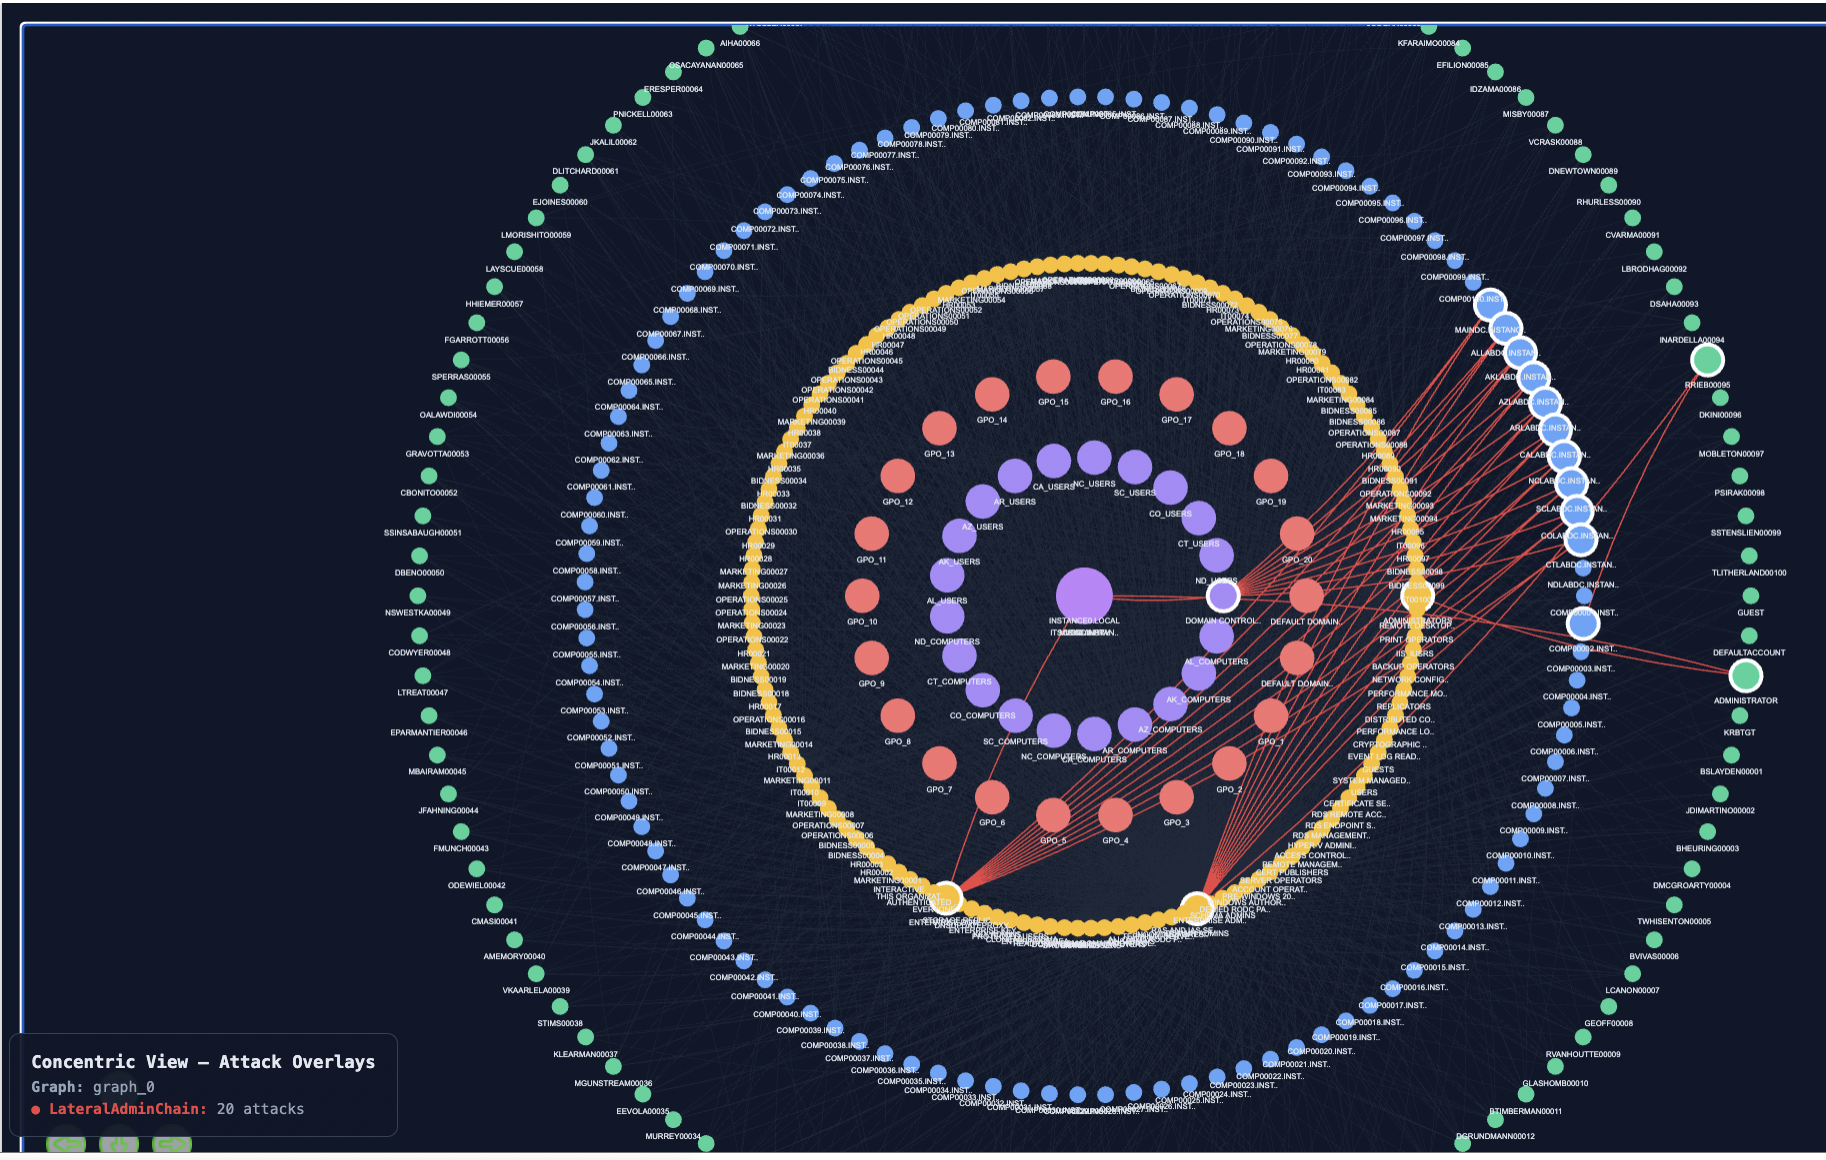1826x1160 pixels.
Task: Pick the GPO_13 node
Action: (939, 429)
